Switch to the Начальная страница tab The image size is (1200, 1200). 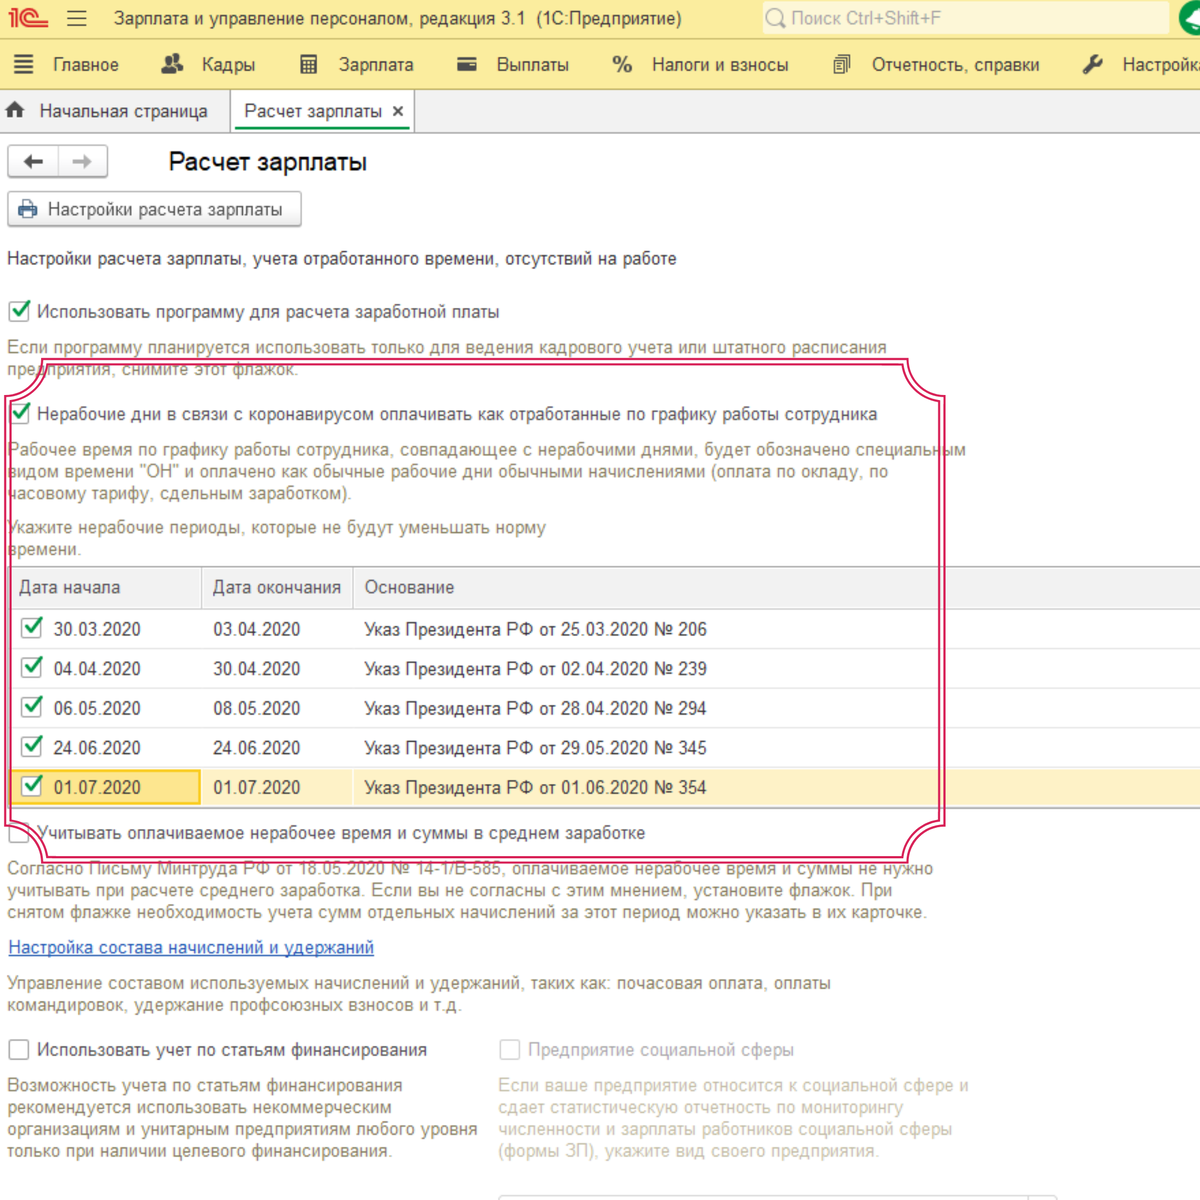tap(124, 111)
